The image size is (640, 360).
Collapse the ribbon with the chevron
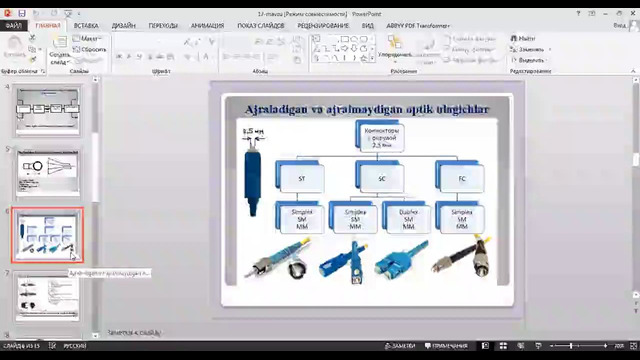coord(633,71)
